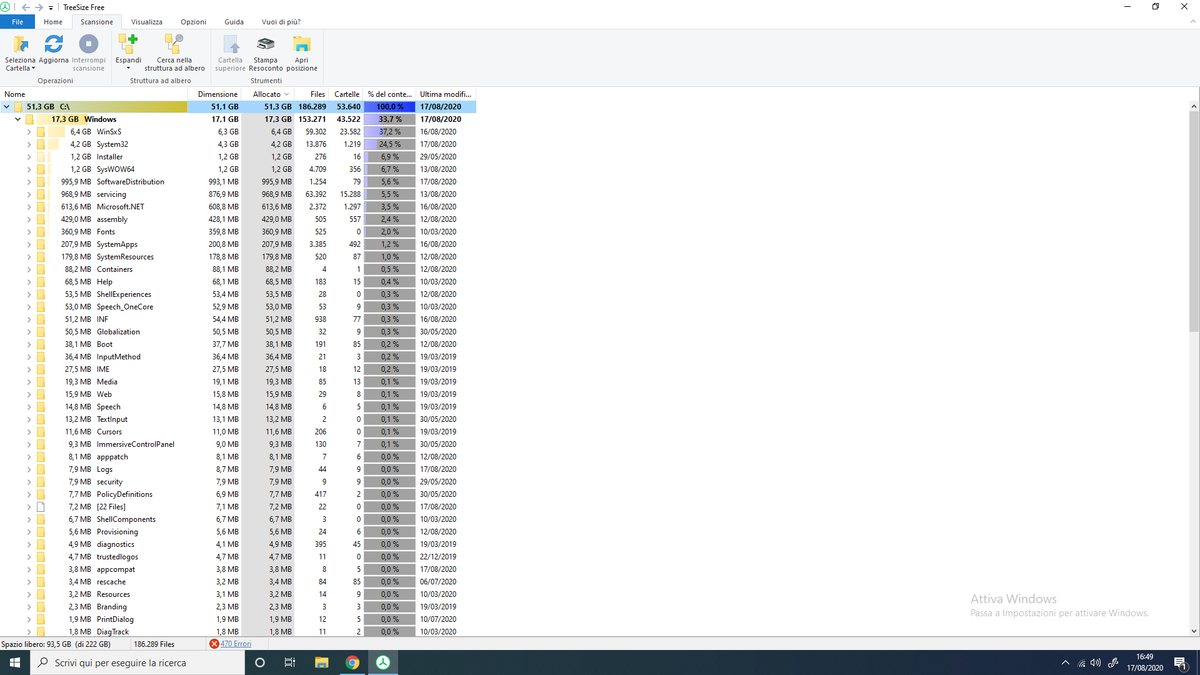Screen dimensions: 1200x675
Task: Switch to the Opzioni tab
Action: click(x=193, y=21)
